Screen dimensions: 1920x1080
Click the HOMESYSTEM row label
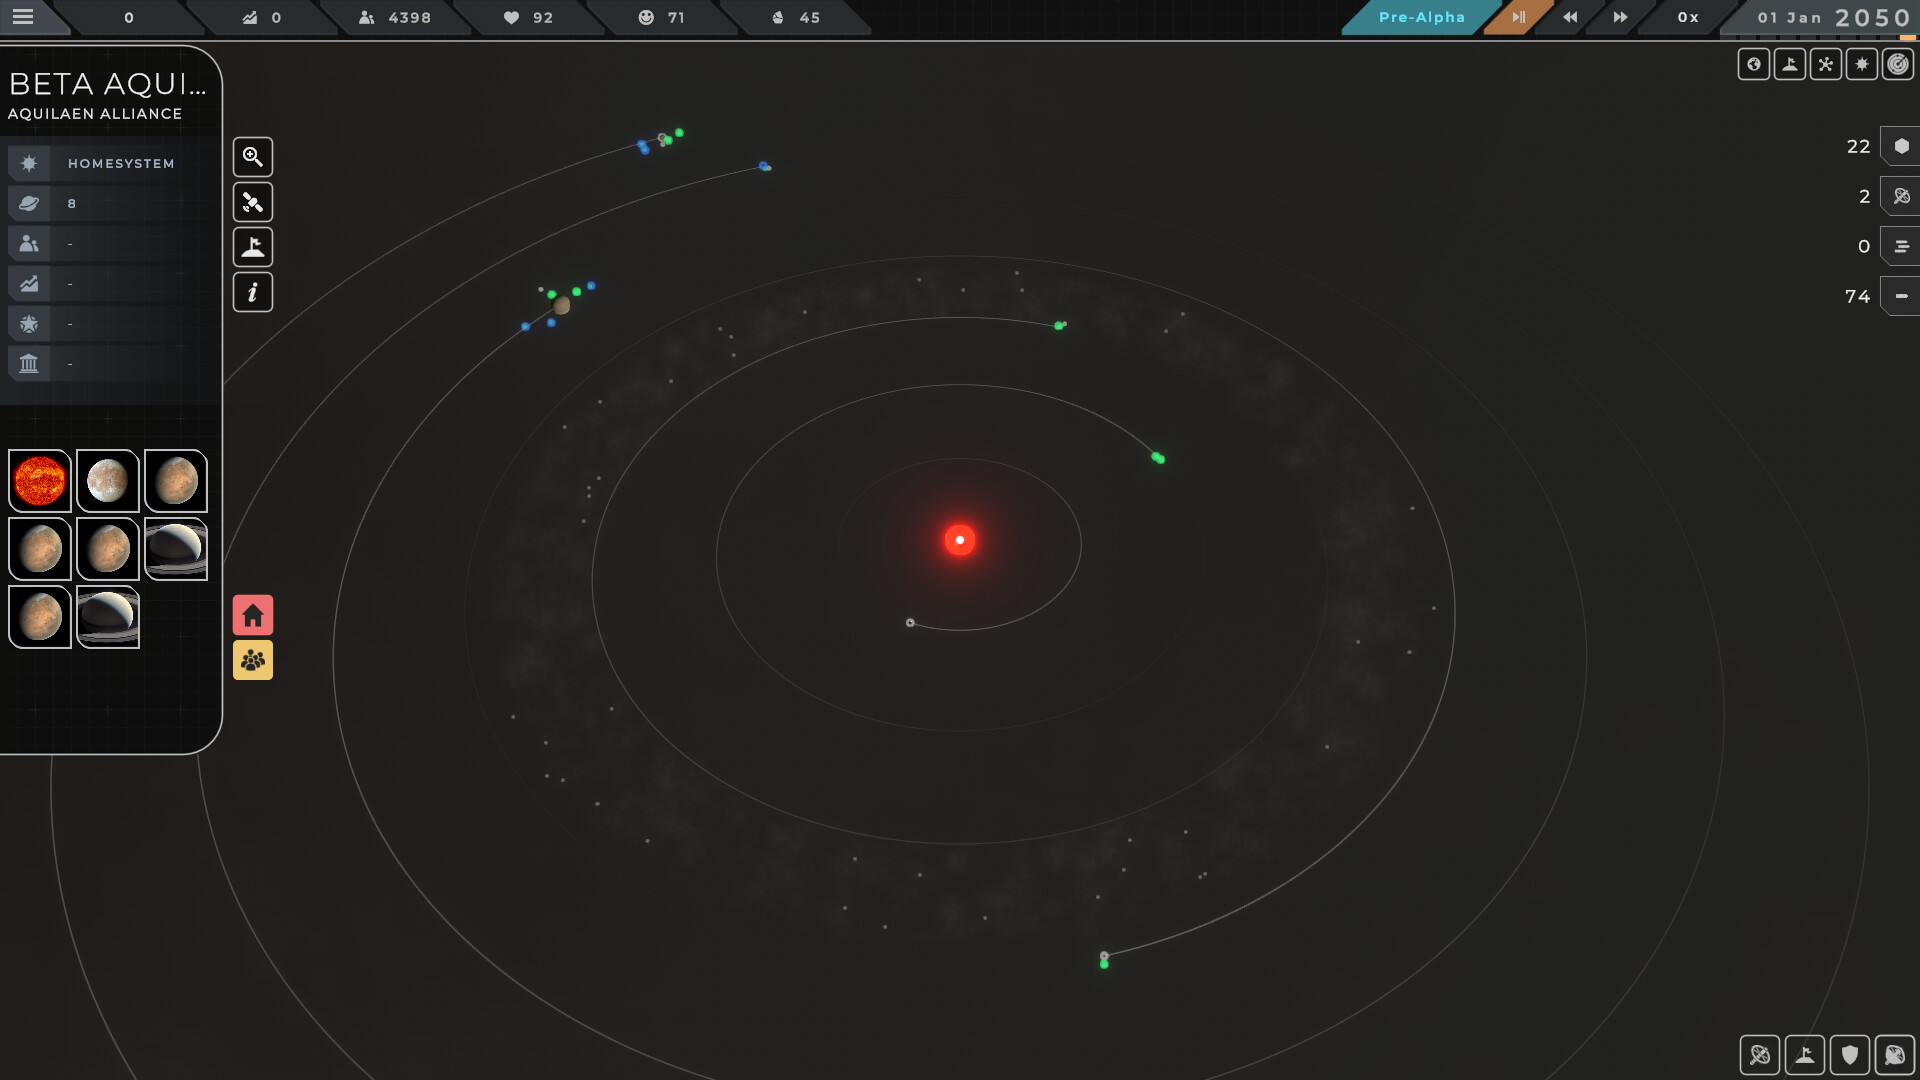click(121, 163)
